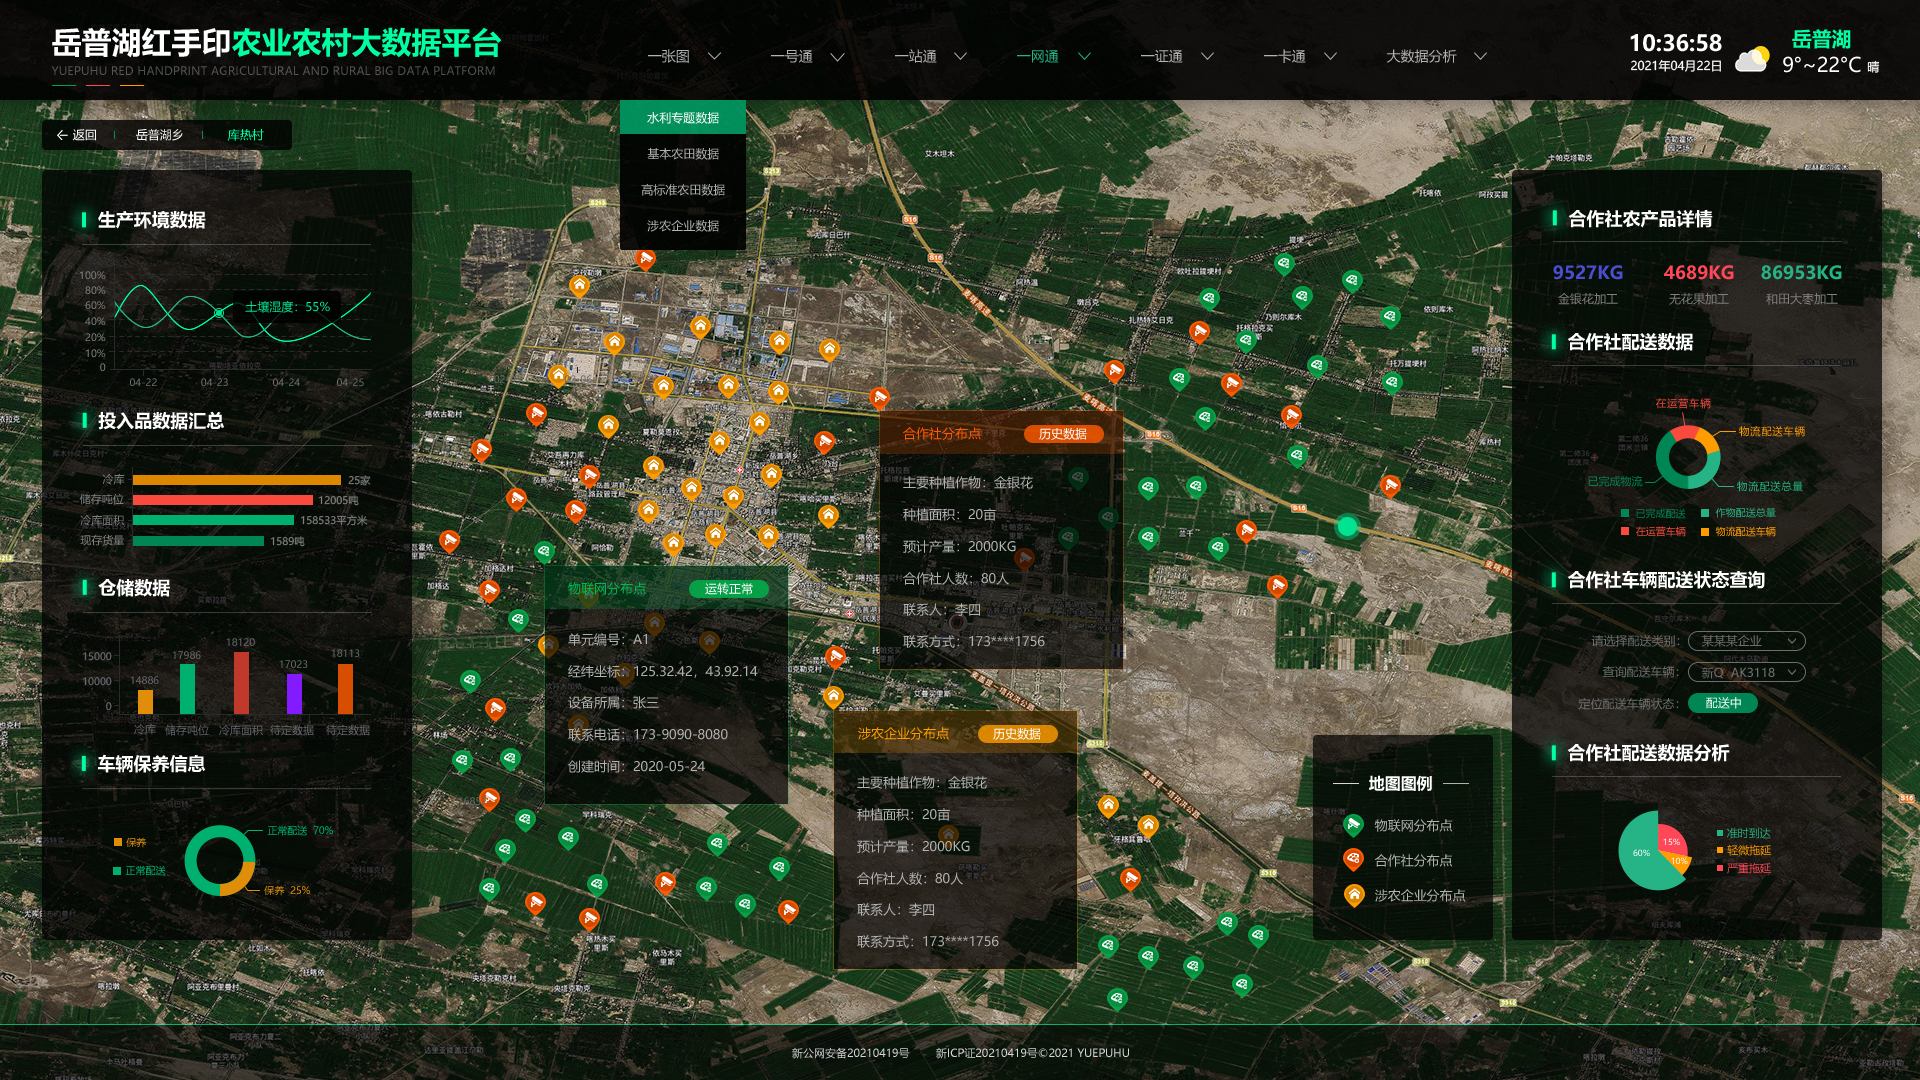Click 合作社分布点 legend marker icon
The image size is (1920, 1080).
pos(1353,859)
